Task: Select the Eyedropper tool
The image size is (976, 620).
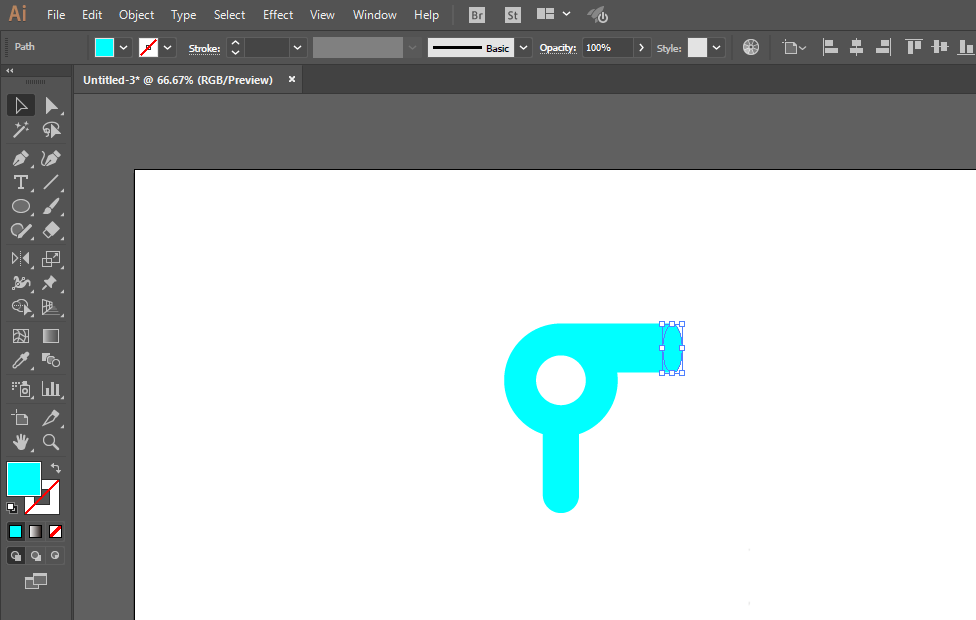Action: [x=20, y=361]
